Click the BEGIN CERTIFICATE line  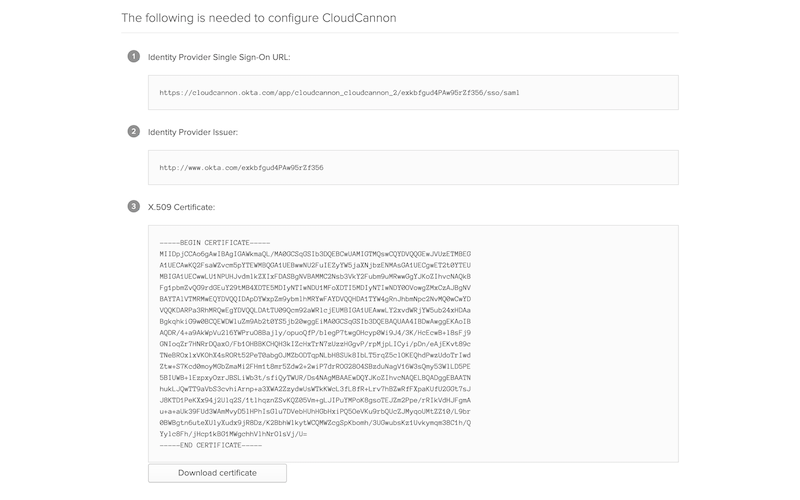click(215, 243)
